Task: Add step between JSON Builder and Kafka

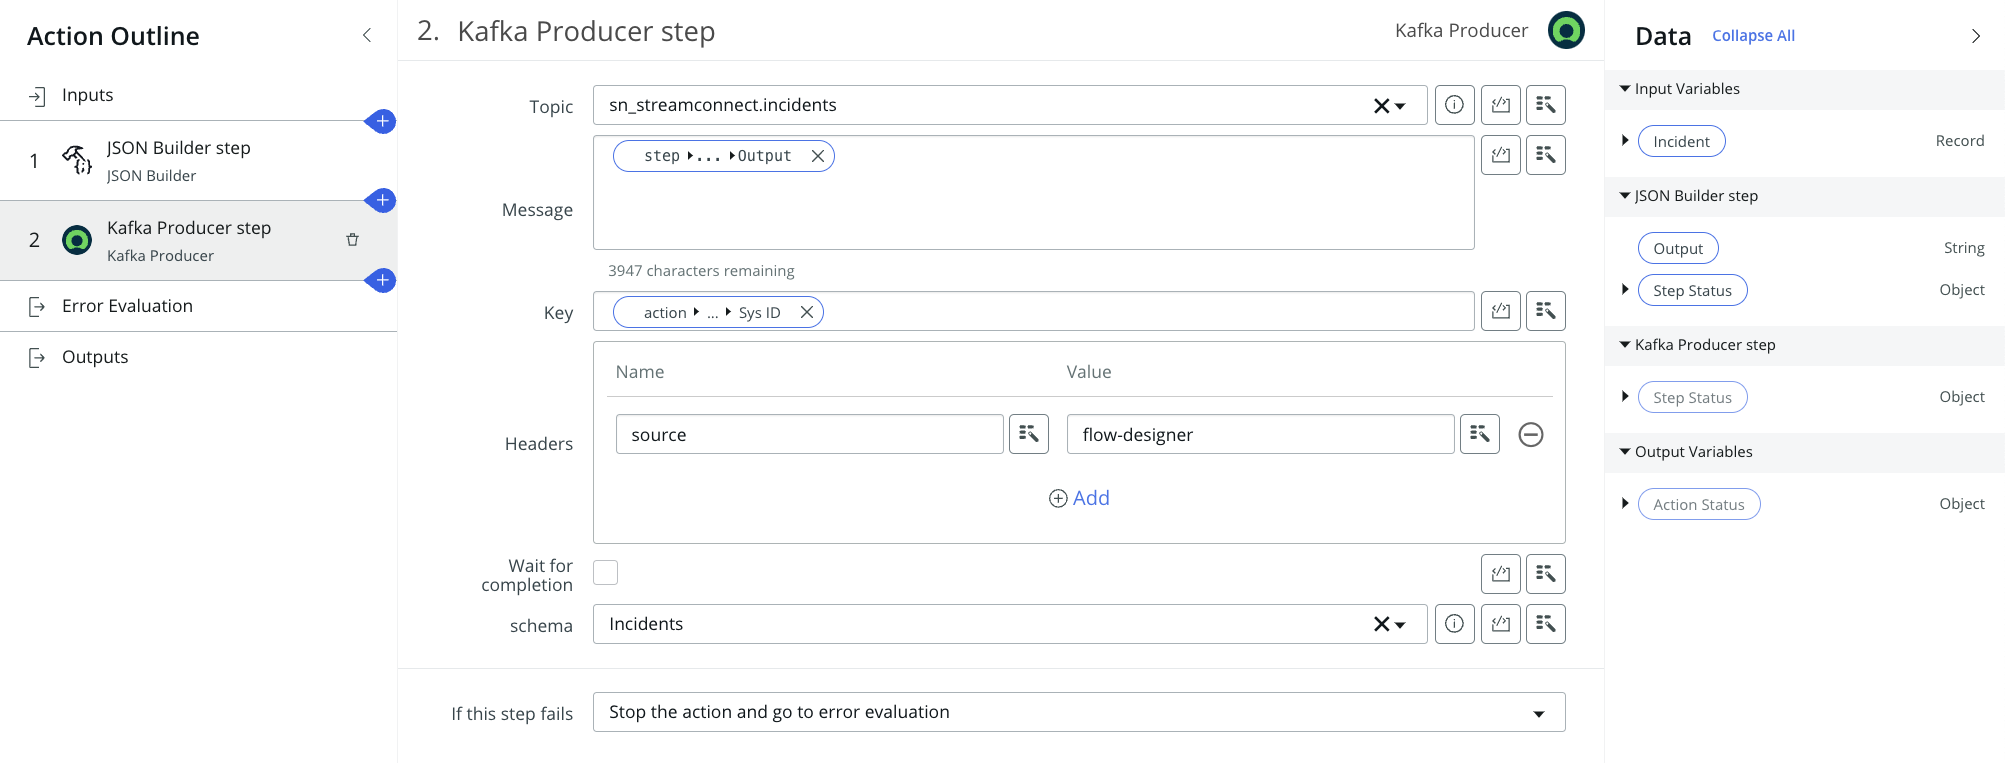Action: (x=382, y=200)
